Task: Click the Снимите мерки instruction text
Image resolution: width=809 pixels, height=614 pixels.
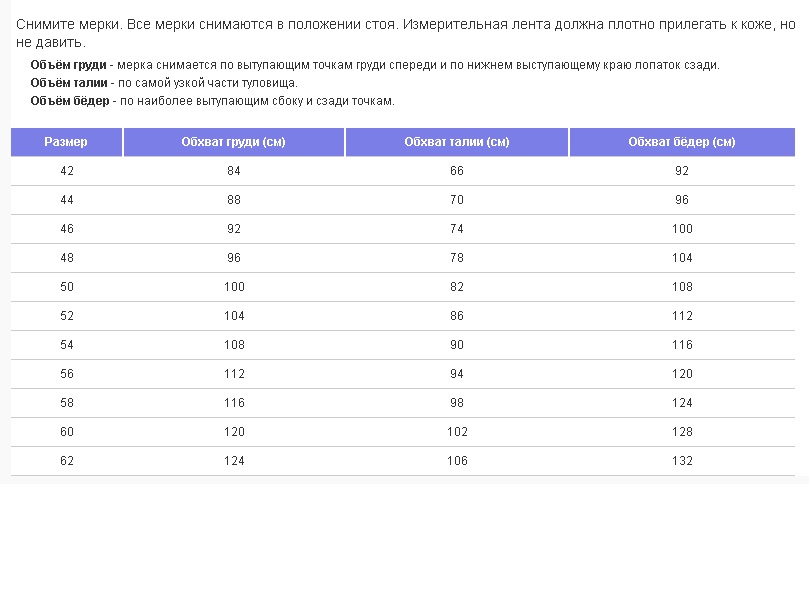Action: tap(68, 24)
